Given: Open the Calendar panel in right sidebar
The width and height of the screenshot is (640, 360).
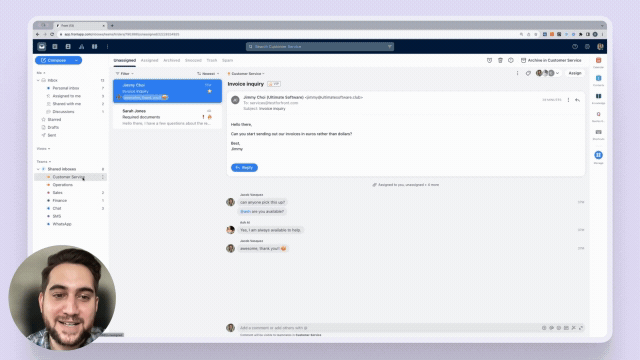Looking at the screenshot, I should (x=598, y=60).
